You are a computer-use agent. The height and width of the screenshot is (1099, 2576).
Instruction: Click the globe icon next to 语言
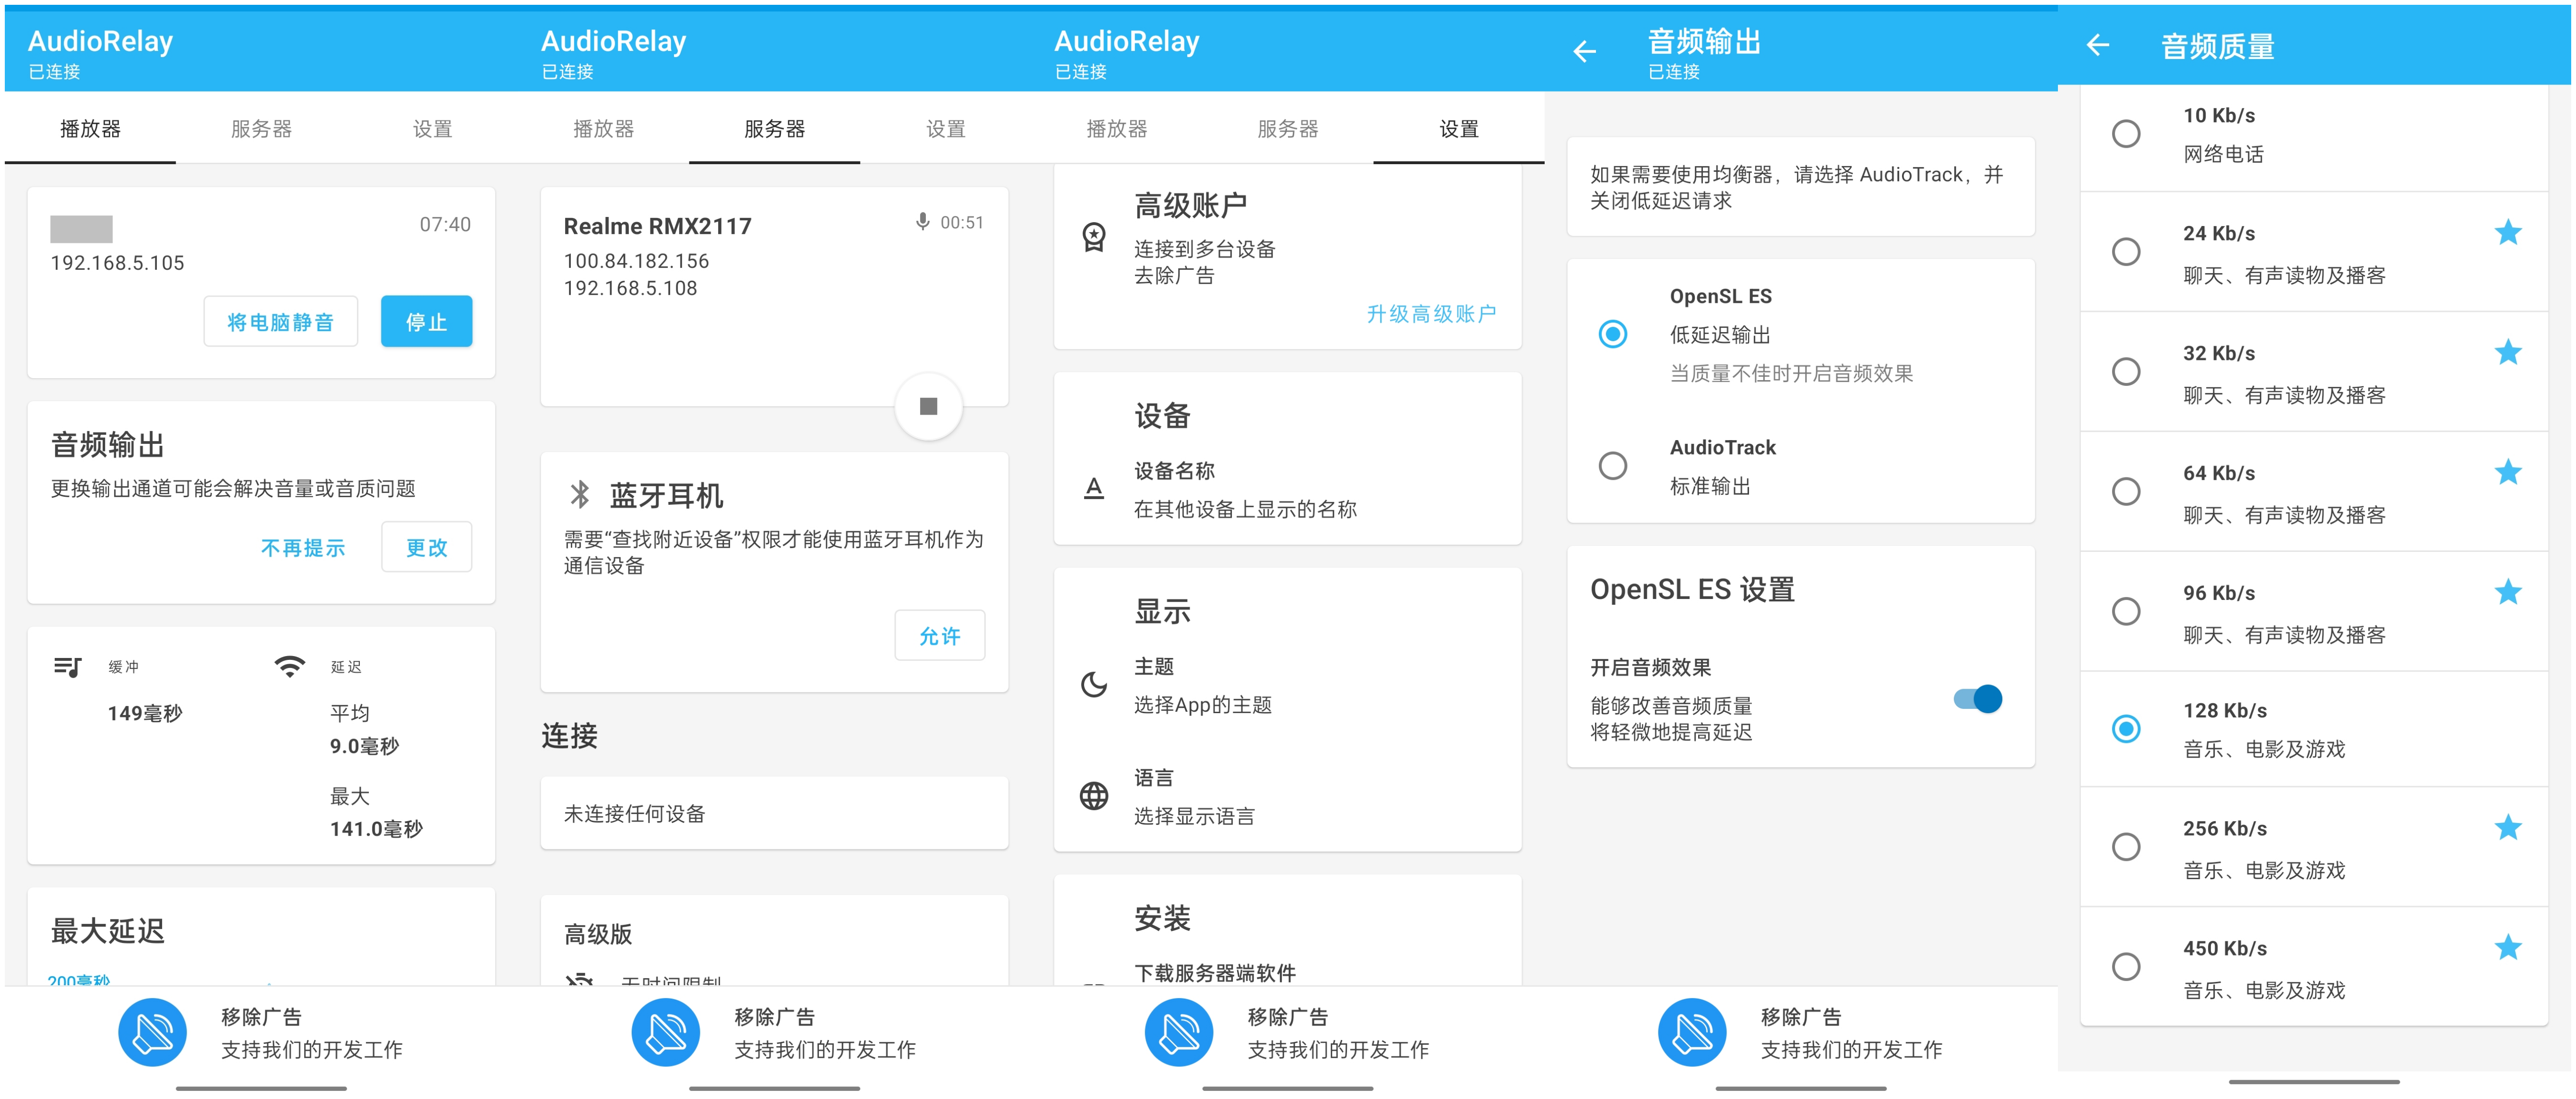click(x=1094, y=796)
